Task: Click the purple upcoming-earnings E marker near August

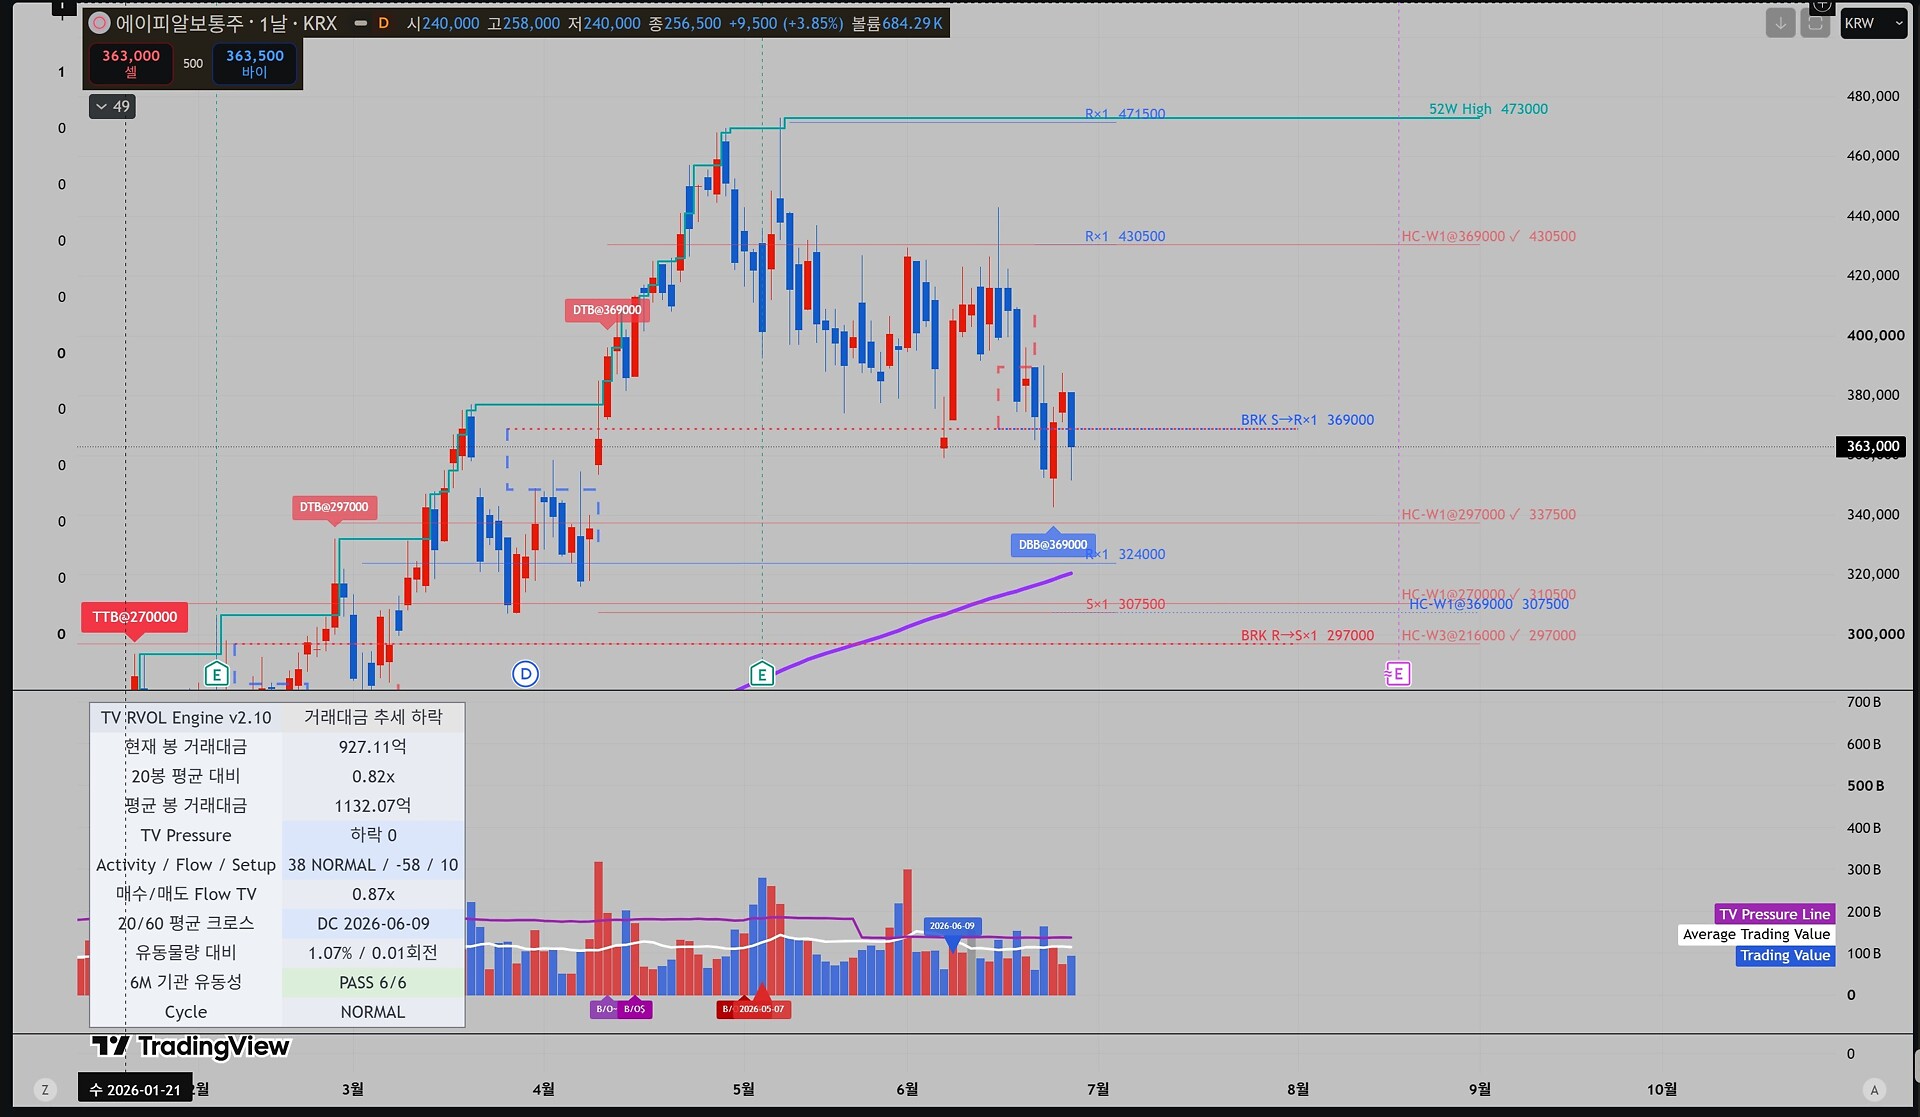Action: 1397,674
